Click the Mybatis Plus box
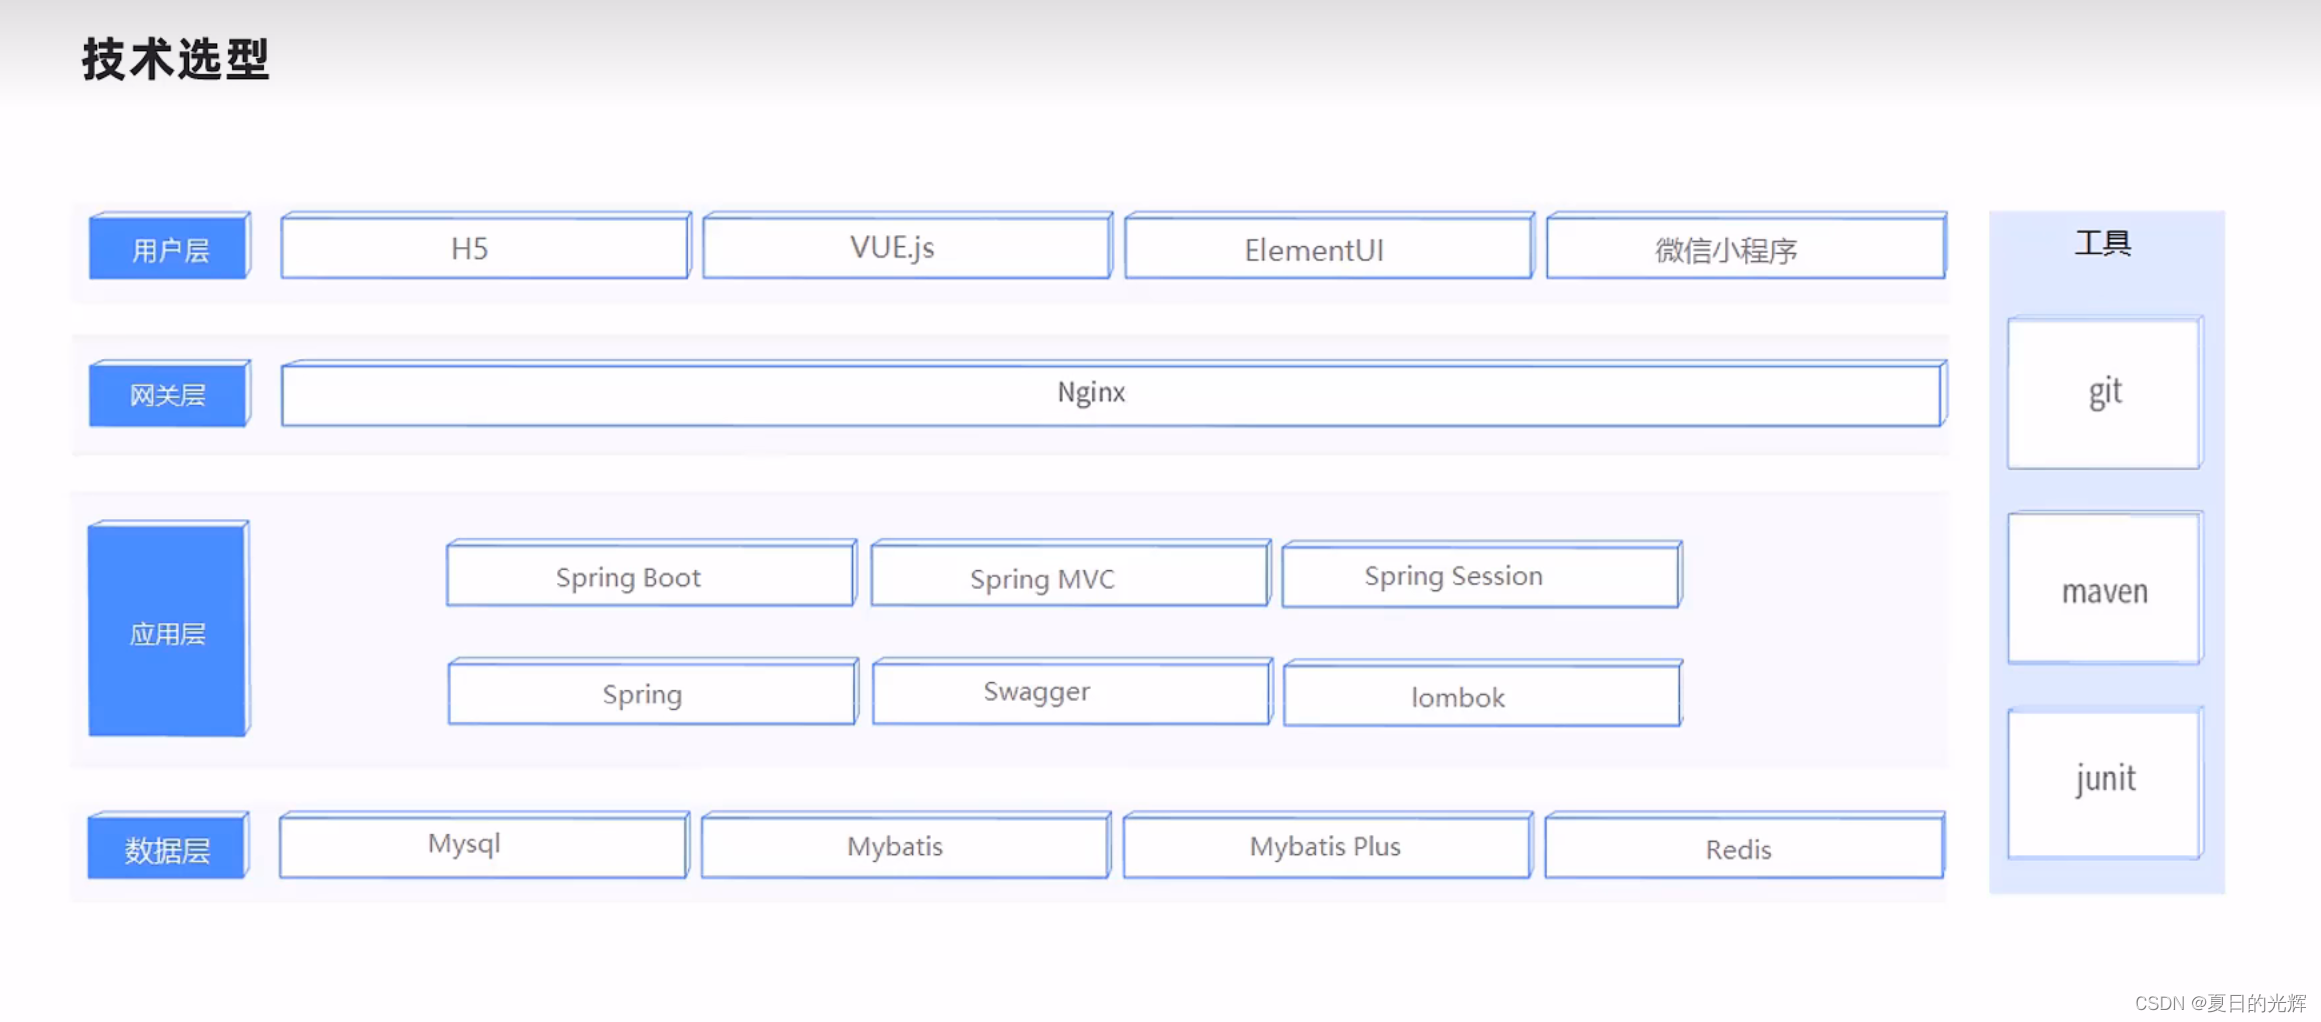Screen dimensions: 2321x1022 pyautogui.click(x=1328, y=846)
